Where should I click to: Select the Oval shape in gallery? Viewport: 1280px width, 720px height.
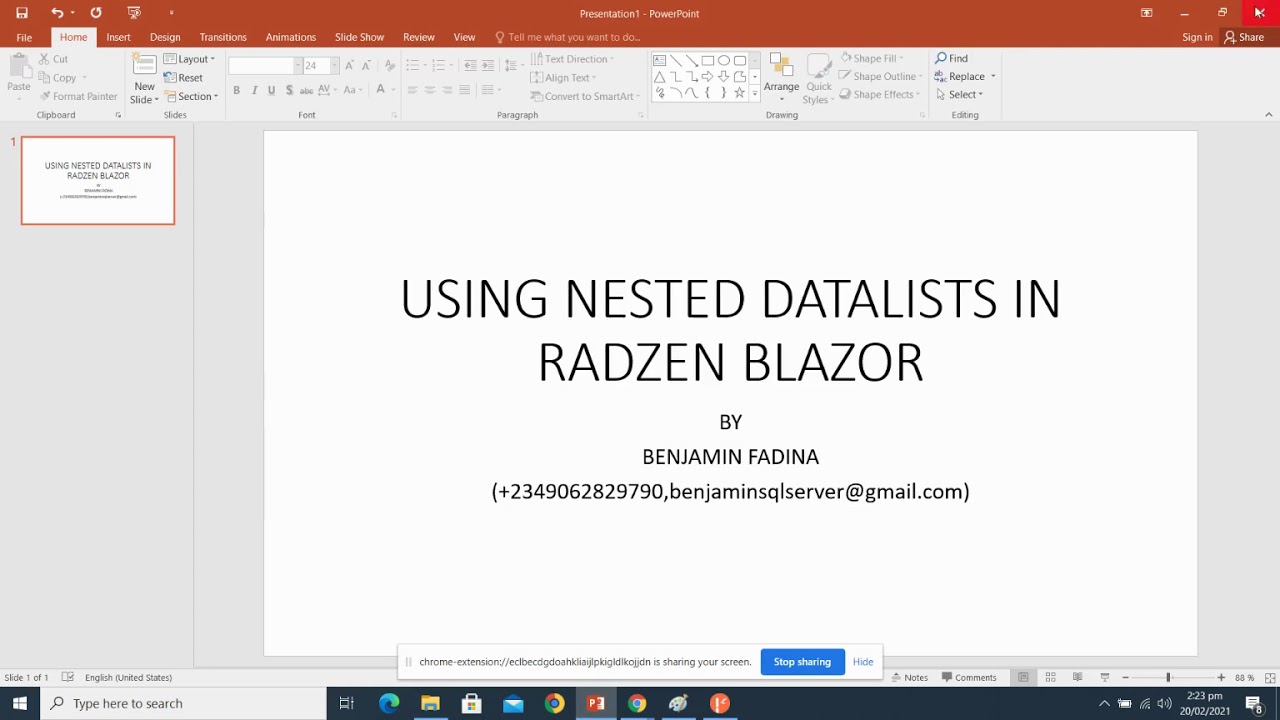(x=723, y=60)
